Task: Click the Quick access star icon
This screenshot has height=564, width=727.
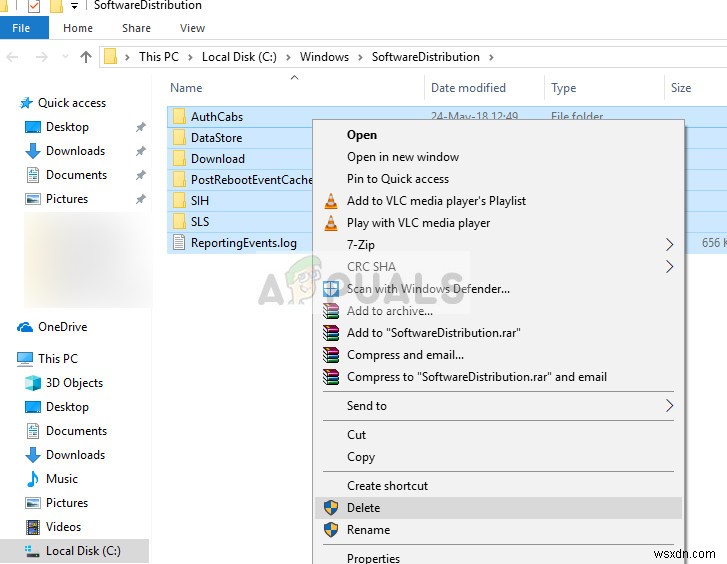Action: pyautogui.click(x=26, y=103)
